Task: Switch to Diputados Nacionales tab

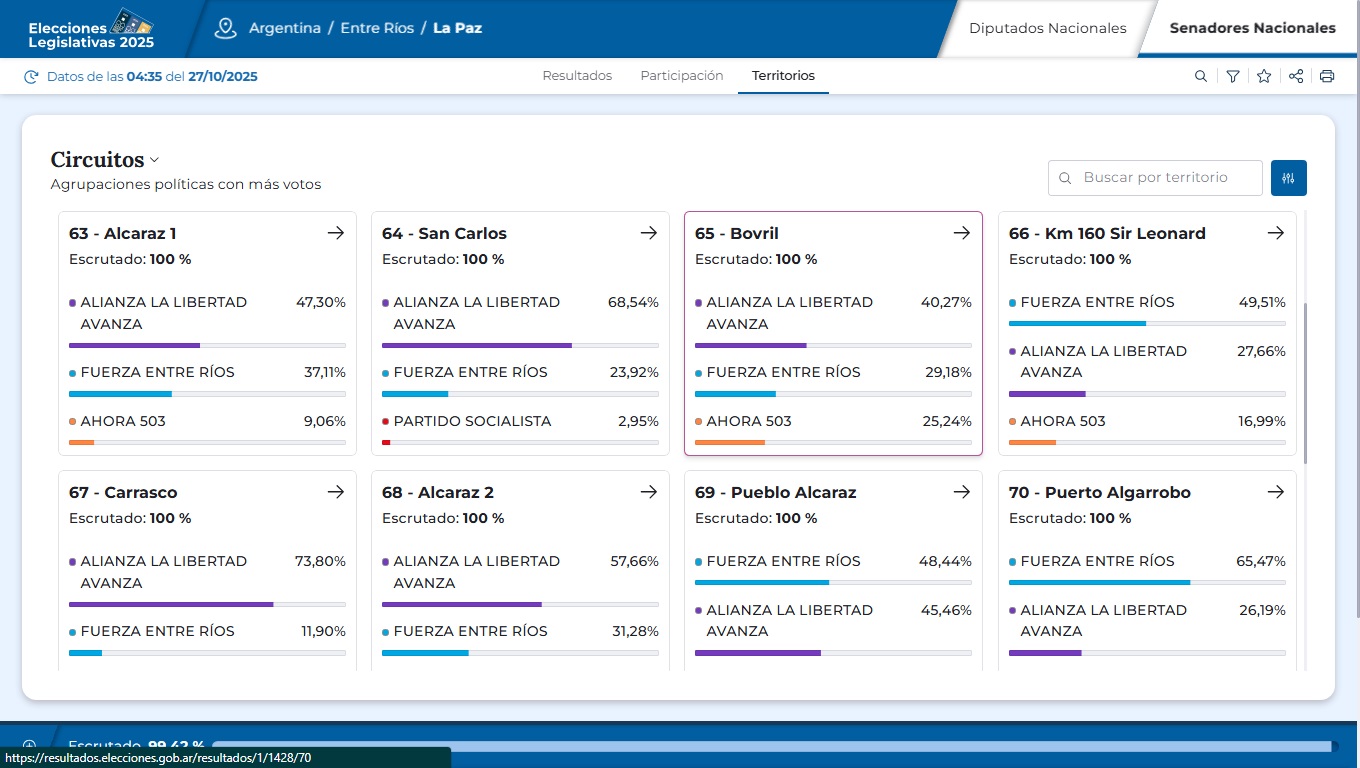Action: tap(1047, 28)
